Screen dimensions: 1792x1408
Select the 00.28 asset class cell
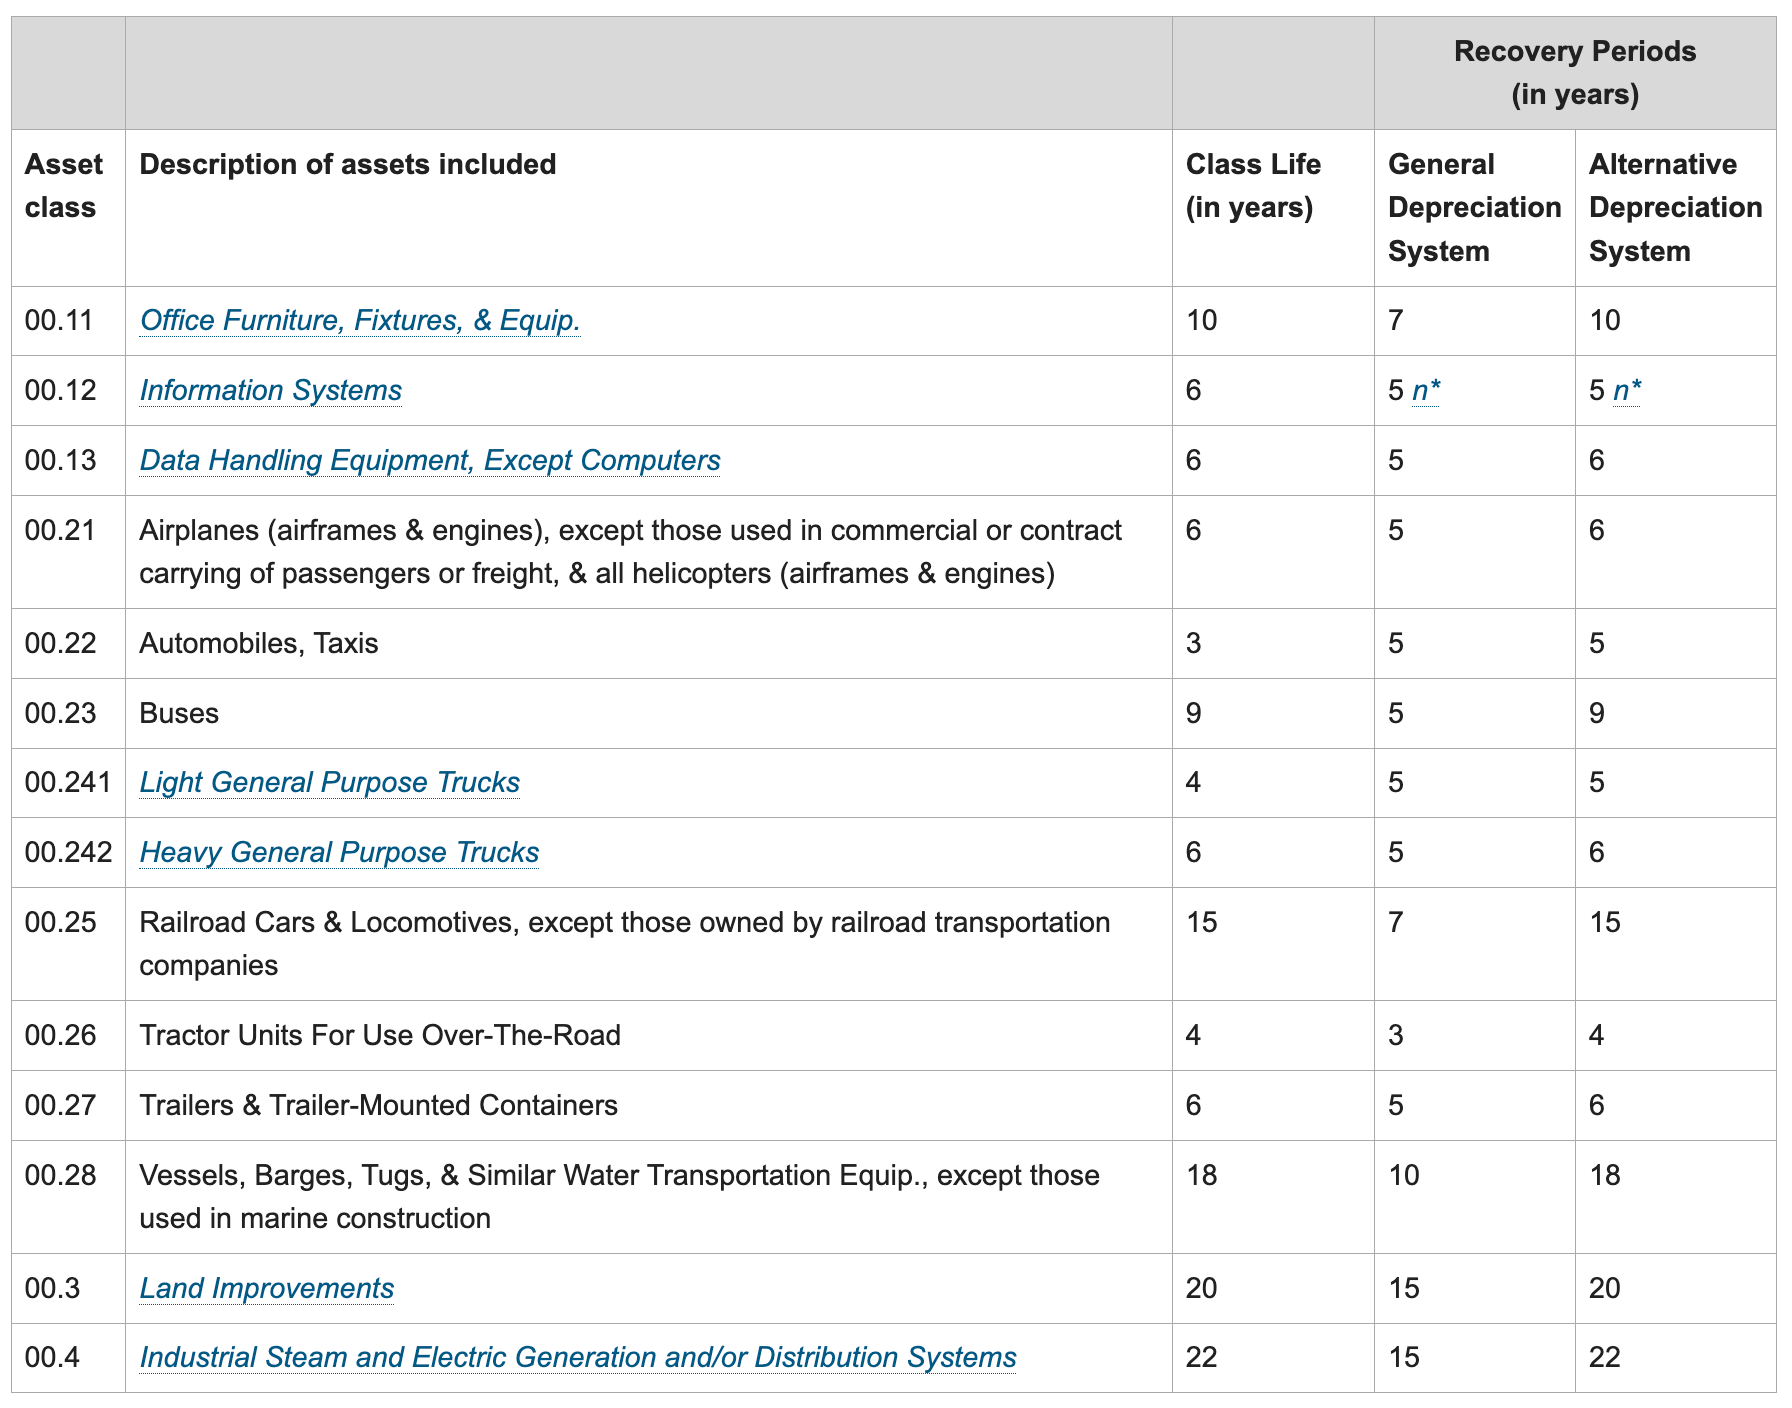68,1197
